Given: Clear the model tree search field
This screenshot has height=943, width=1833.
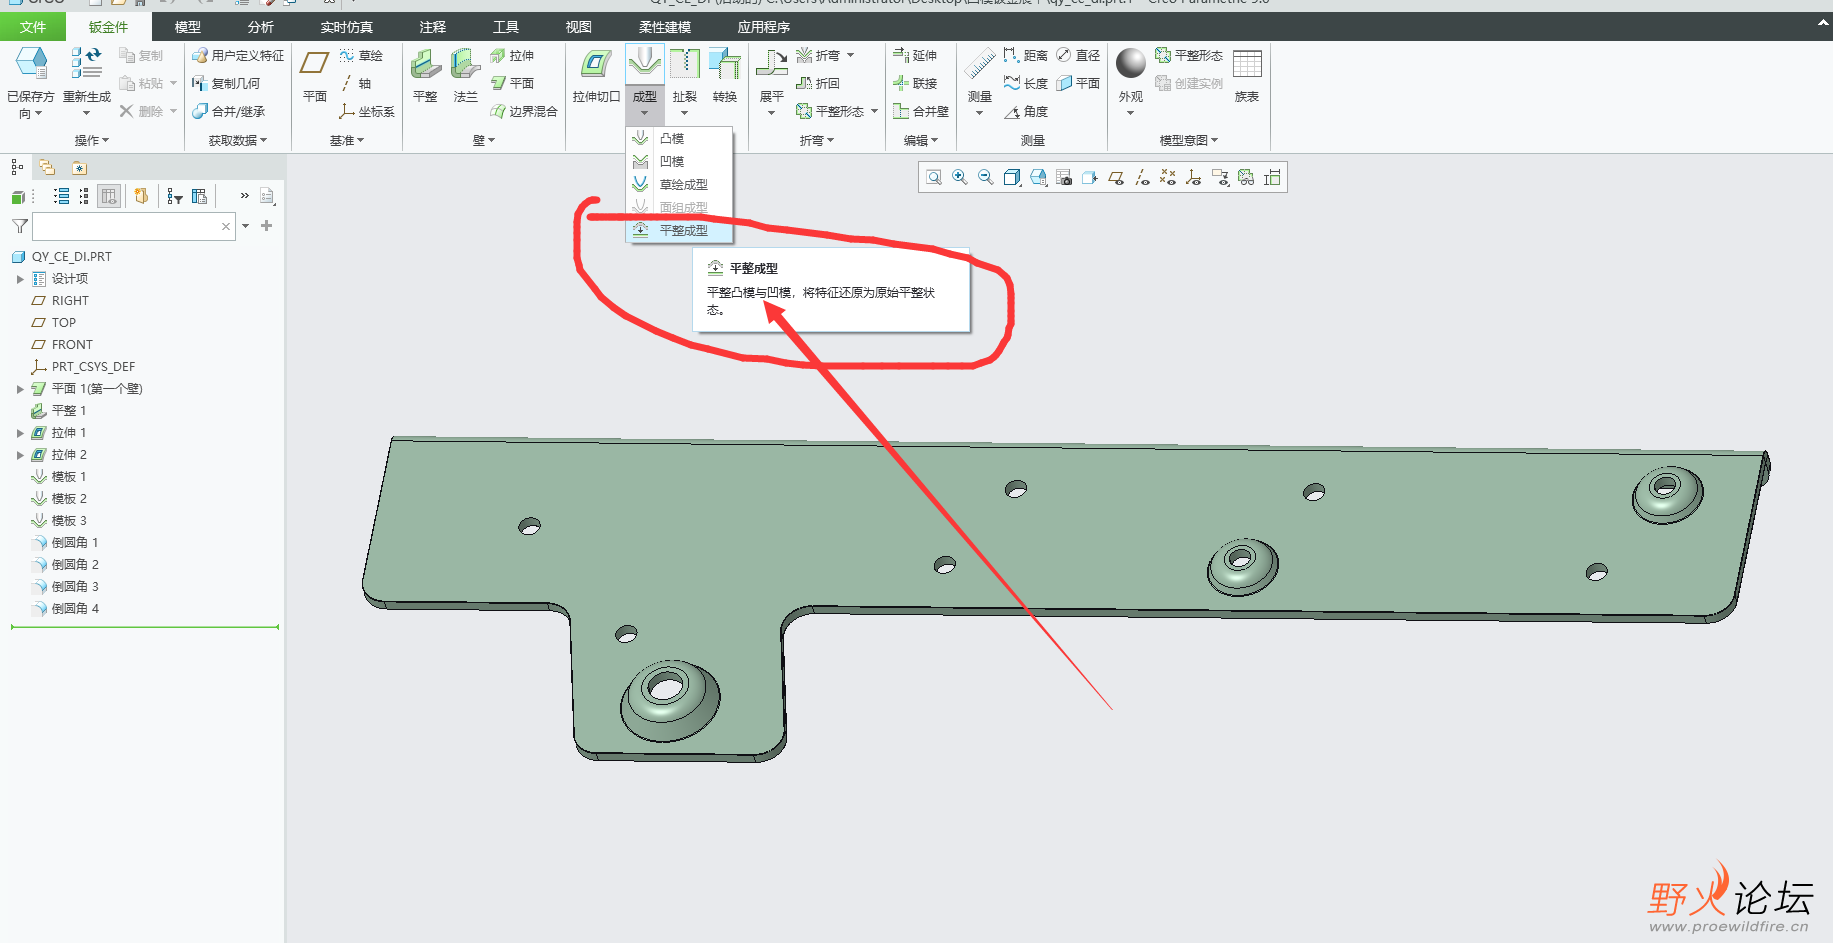Looking at the screenshot, I should click(x=226, y=227).
